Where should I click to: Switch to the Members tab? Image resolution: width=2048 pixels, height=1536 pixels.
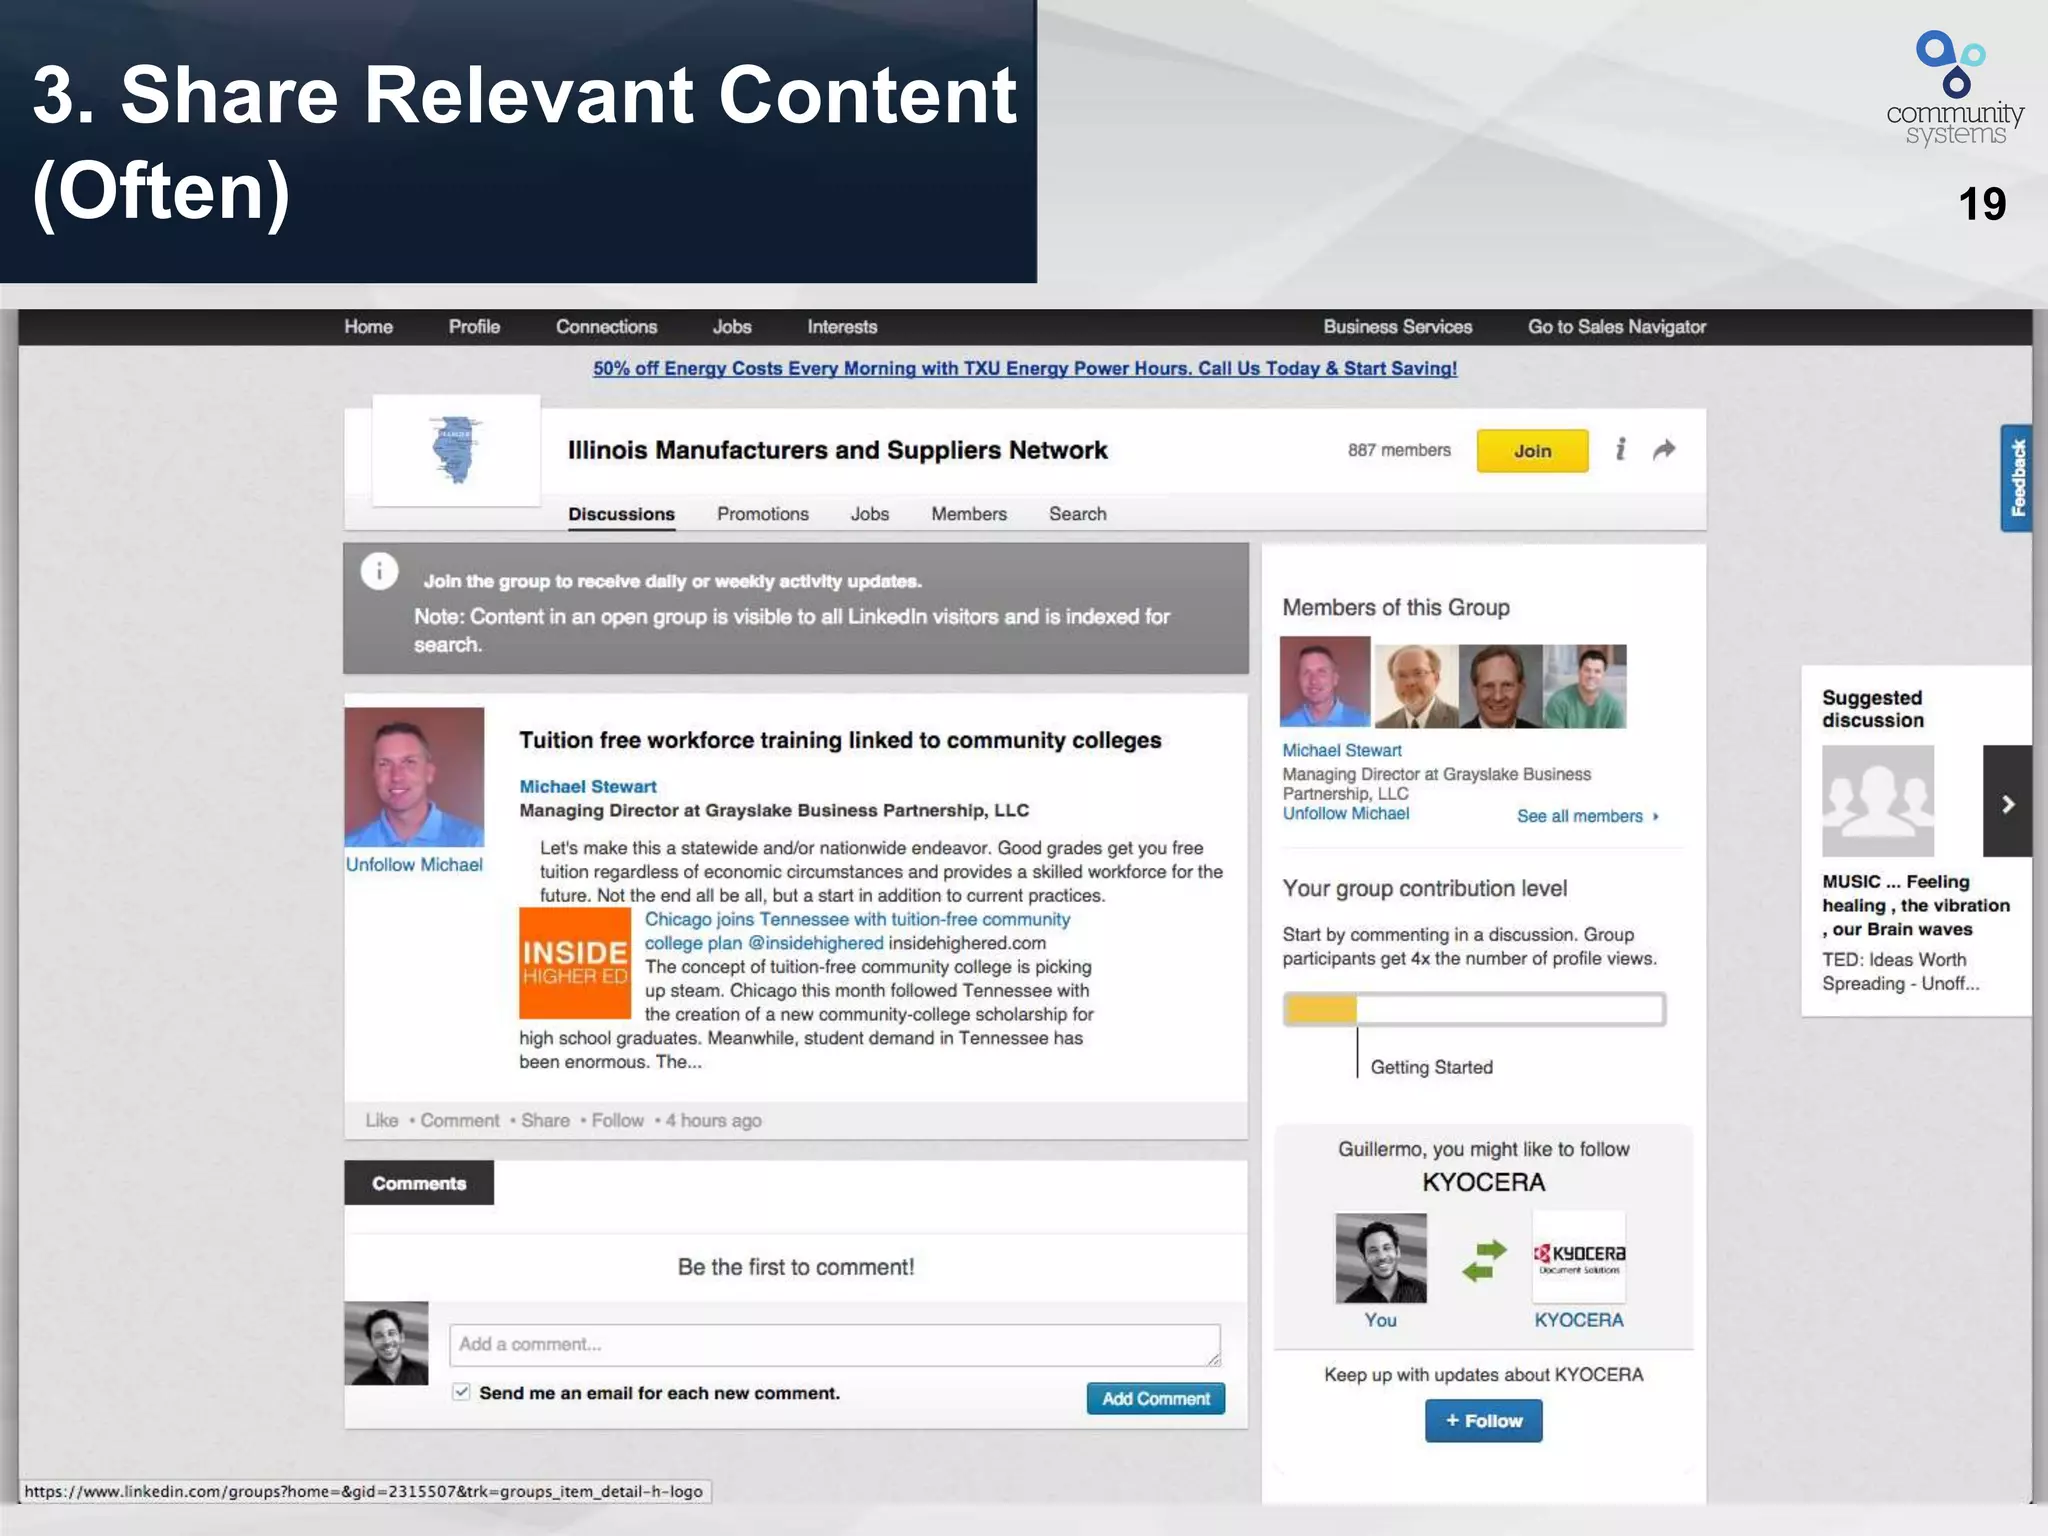[969, 514]
